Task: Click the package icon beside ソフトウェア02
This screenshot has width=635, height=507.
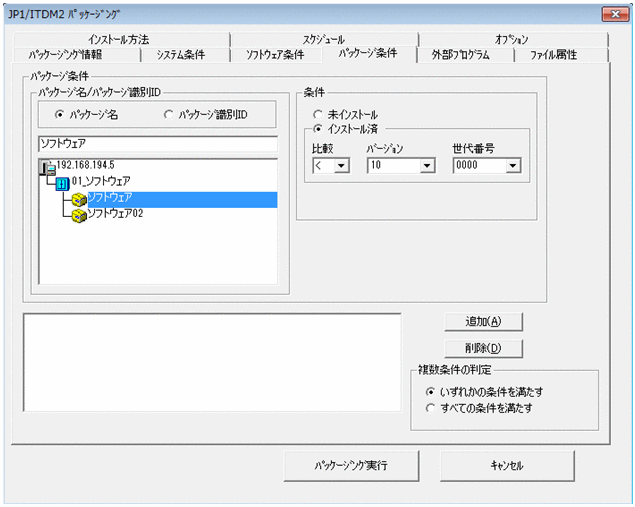Action: pyautogui.click(x=79, y=215)
